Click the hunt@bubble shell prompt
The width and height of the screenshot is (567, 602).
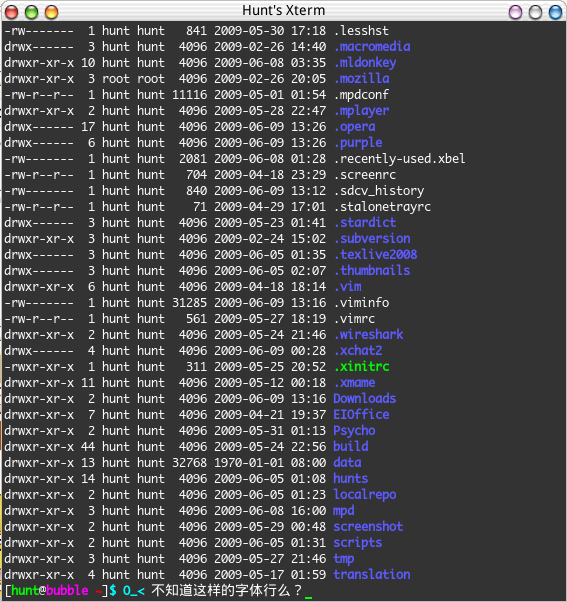point(57,590)
